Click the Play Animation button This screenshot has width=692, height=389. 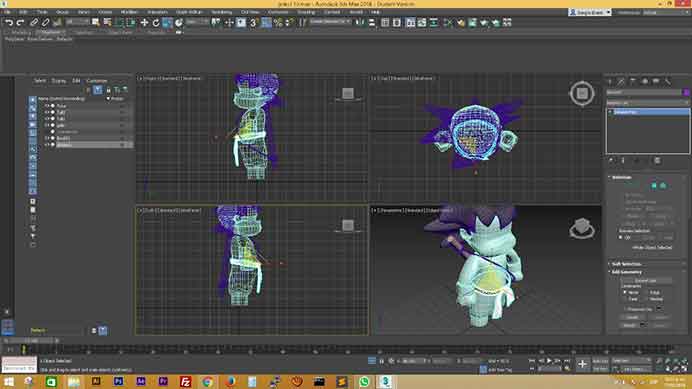click(549, 361)
